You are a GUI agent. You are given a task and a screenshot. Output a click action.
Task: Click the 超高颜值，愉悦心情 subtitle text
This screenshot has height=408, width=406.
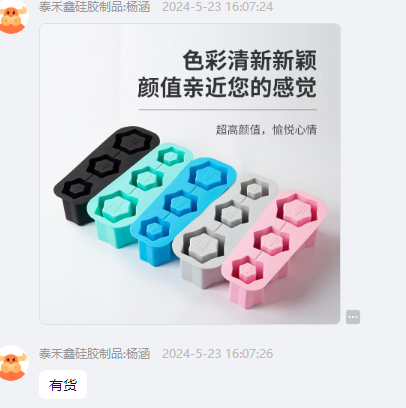click(266, 130)
